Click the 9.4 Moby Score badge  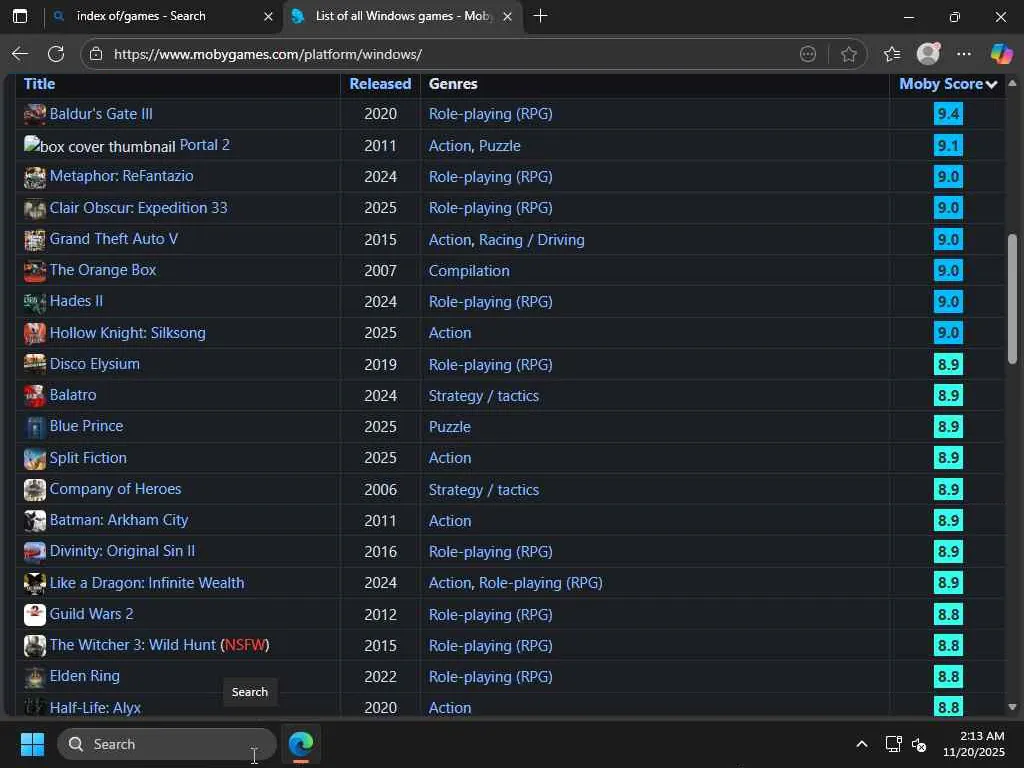pos(948,114)
